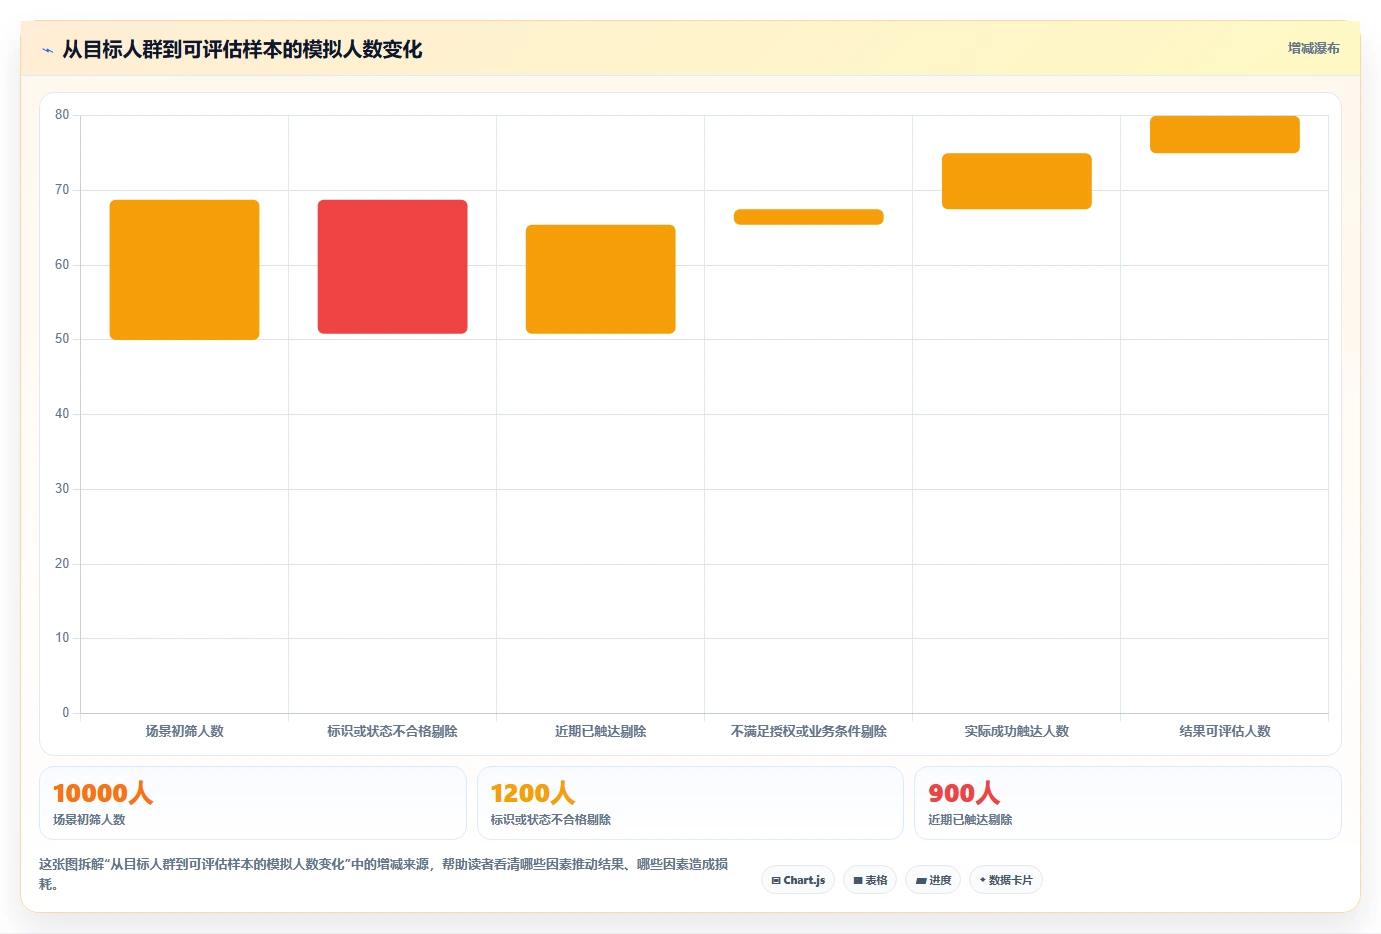Select the 数据卡片 tag chip
The height and width of the screenshot is (934, 1381).
click(x=1006, y=880)
